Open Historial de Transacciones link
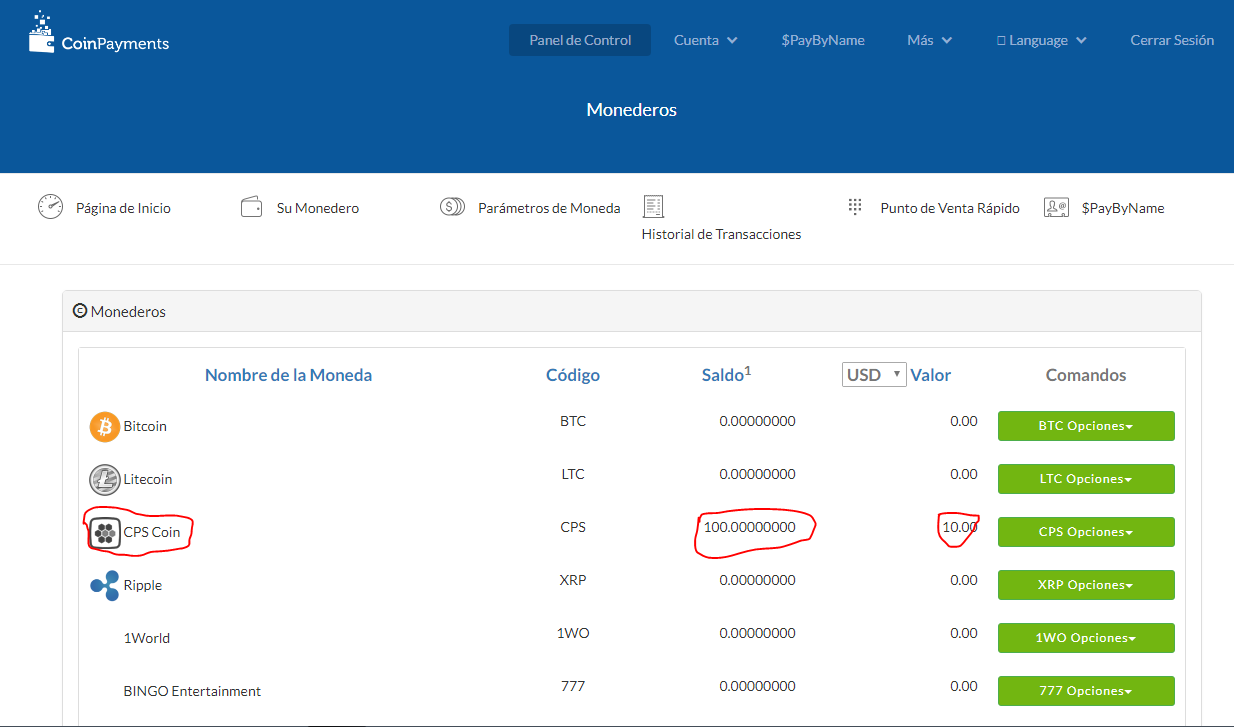 pos(721,234)
